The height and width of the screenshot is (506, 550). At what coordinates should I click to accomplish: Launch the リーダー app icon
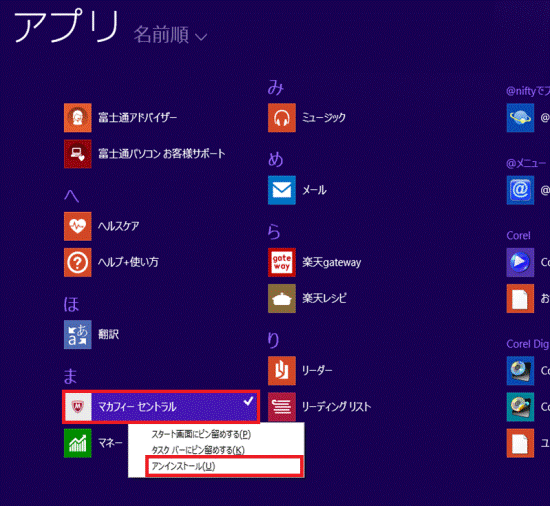[282, 371]
